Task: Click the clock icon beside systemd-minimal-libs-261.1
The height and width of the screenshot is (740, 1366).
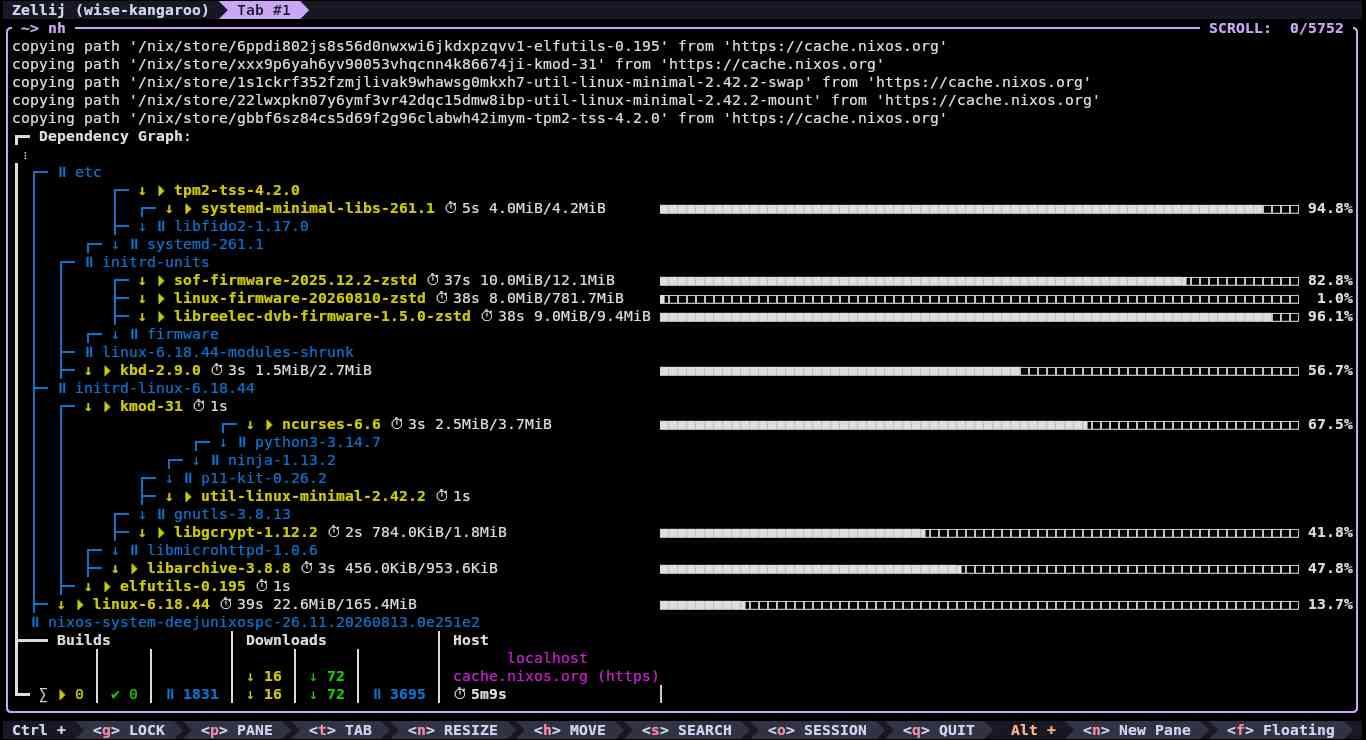Action: [450, 208]
